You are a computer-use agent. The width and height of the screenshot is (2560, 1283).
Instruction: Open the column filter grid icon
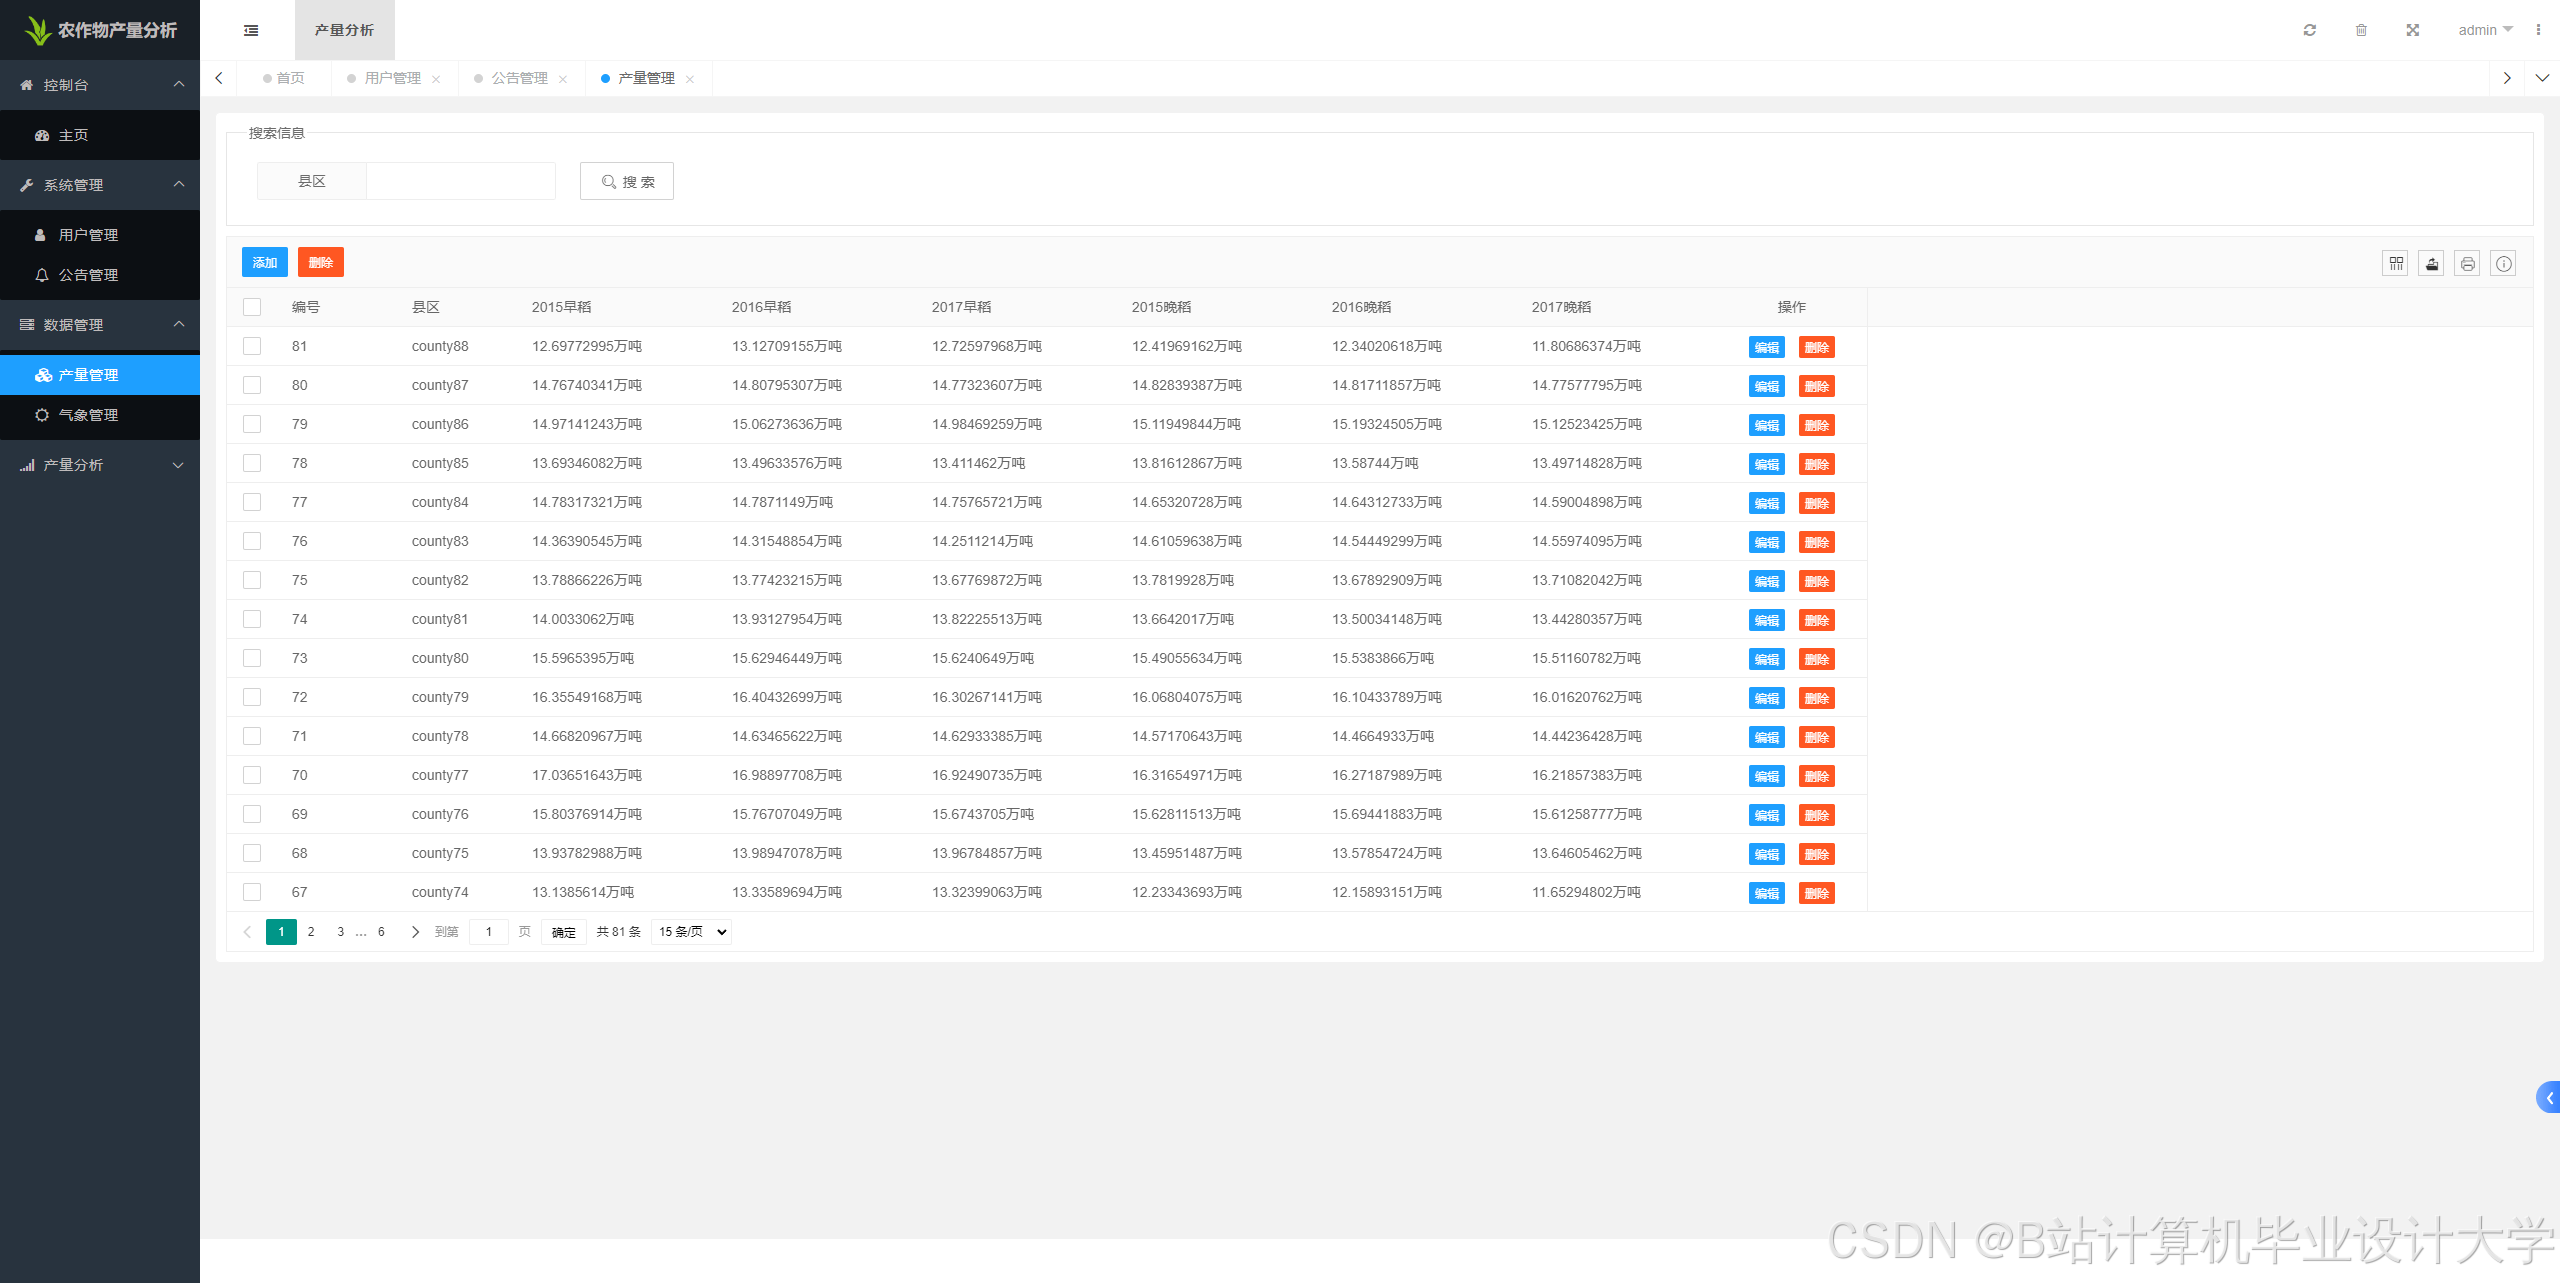click(x=2395, y=264)
